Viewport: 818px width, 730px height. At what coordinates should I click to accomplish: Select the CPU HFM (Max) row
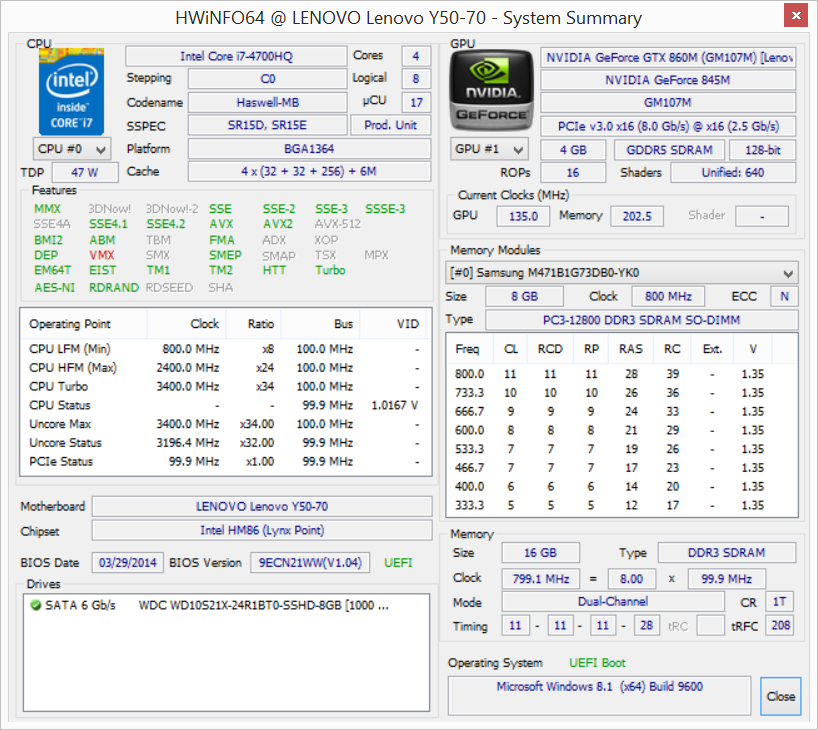click(225, 367)
